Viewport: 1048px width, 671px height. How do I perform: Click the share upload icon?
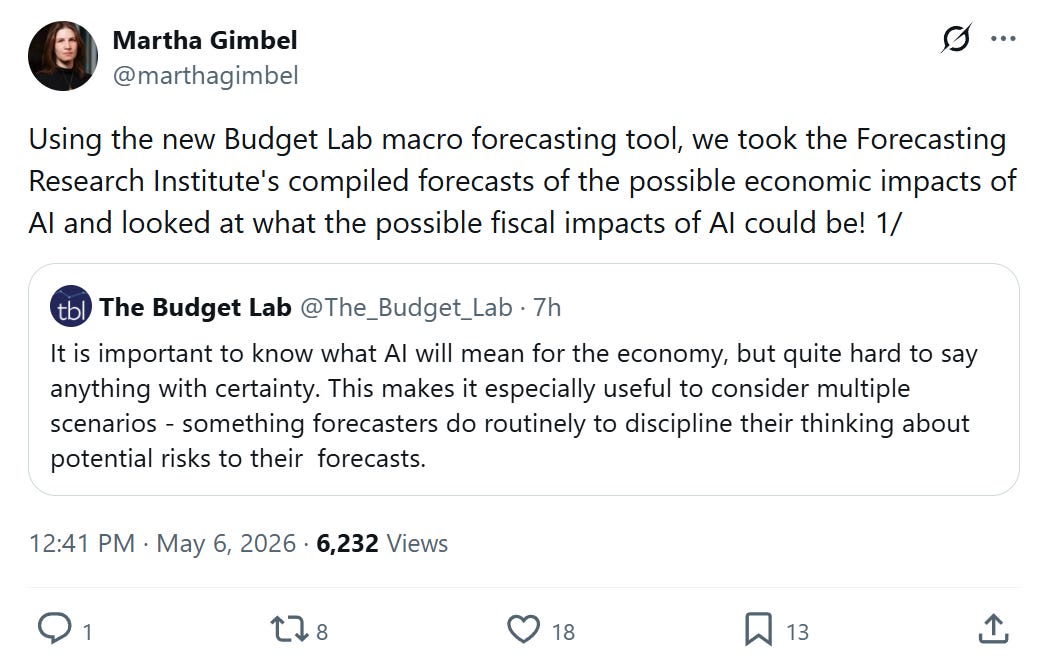[993, 630]
